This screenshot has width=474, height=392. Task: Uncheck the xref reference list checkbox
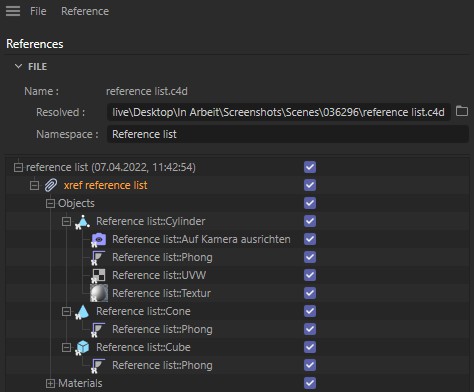point(310,185)
